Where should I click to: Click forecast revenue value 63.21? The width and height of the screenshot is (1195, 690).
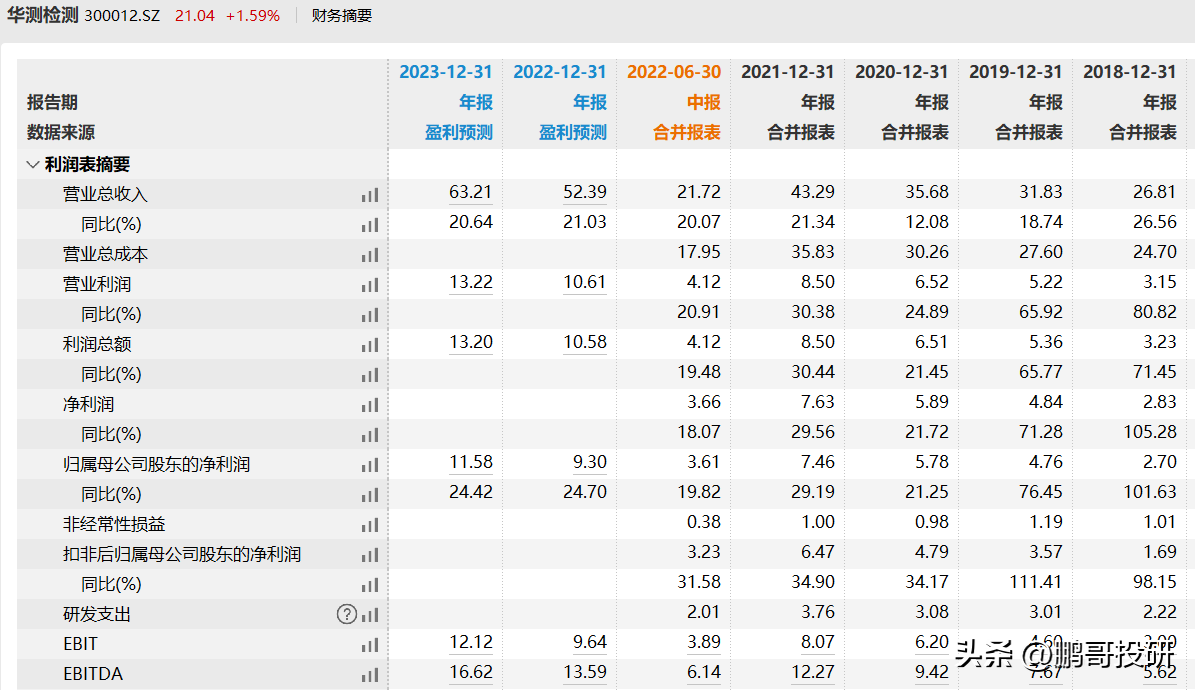tap(470, 192)
